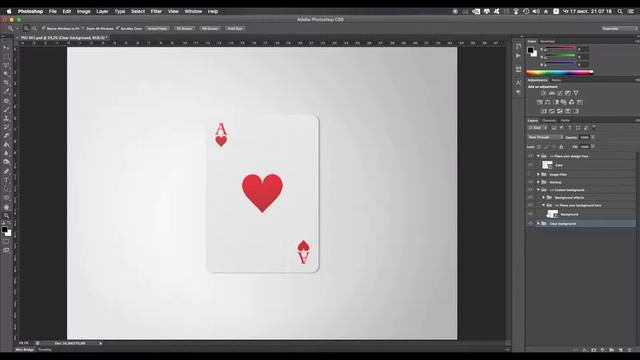Hide the Background smart object layer
Viewport: 640px width, 360px height.
coord(530,214)
